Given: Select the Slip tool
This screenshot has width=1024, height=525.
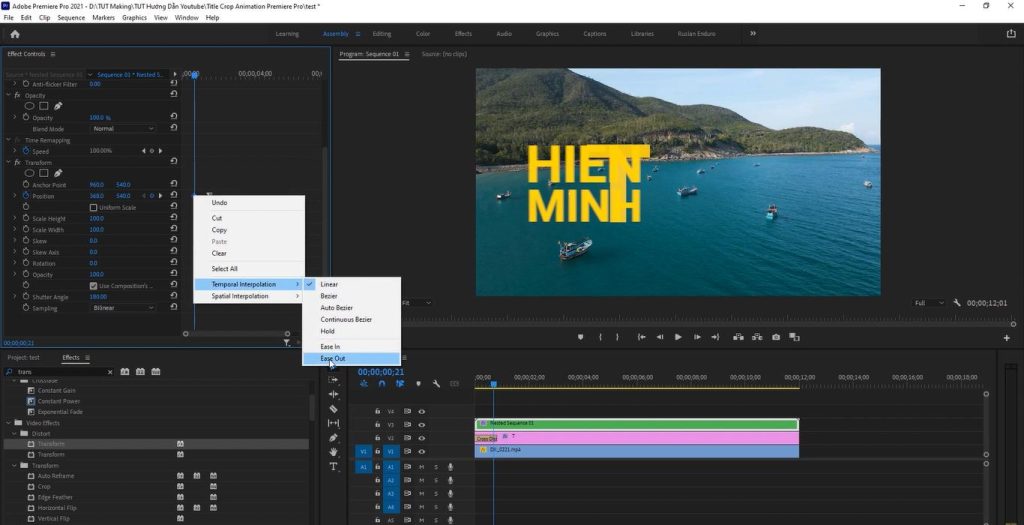Looking at the screenshot, I should (333, 423).
